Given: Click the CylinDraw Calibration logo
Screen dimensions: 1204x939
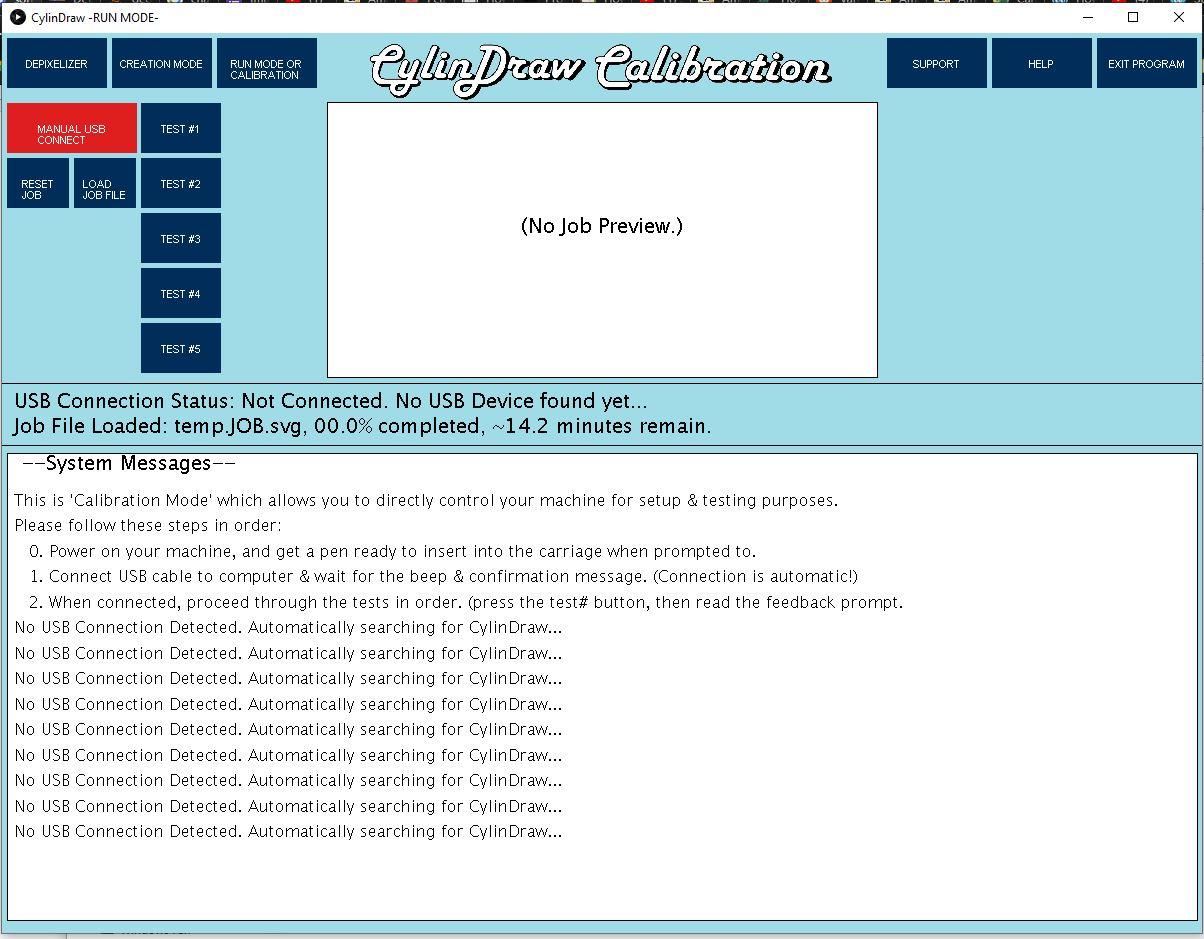Looking at the screenshot, I should pyautogui.click(x=601, y=65).
